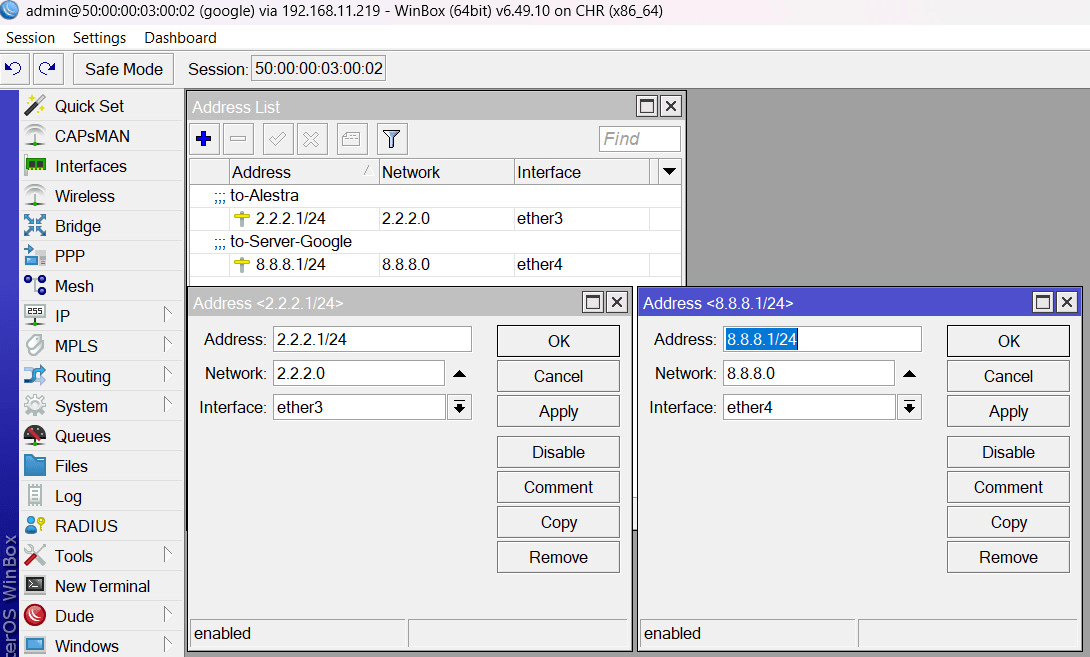1090x657 pixels.
Task: Click the Network column header
Action: (x=446, y=172)
